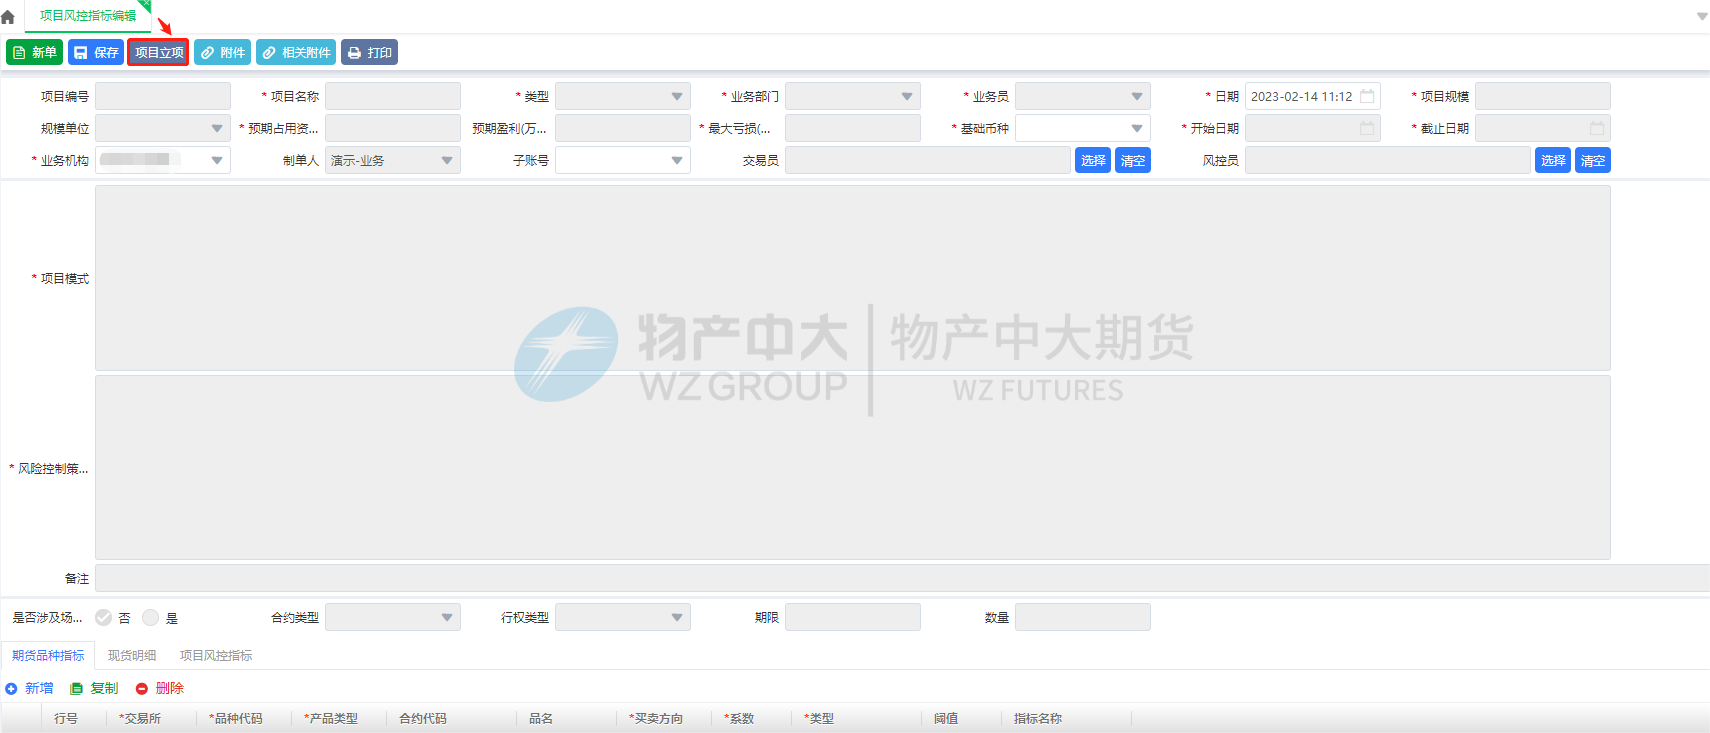Focus the 交易员 input field
The height and width of the screenshot is (733, 1710).
(x=928, y=160)
